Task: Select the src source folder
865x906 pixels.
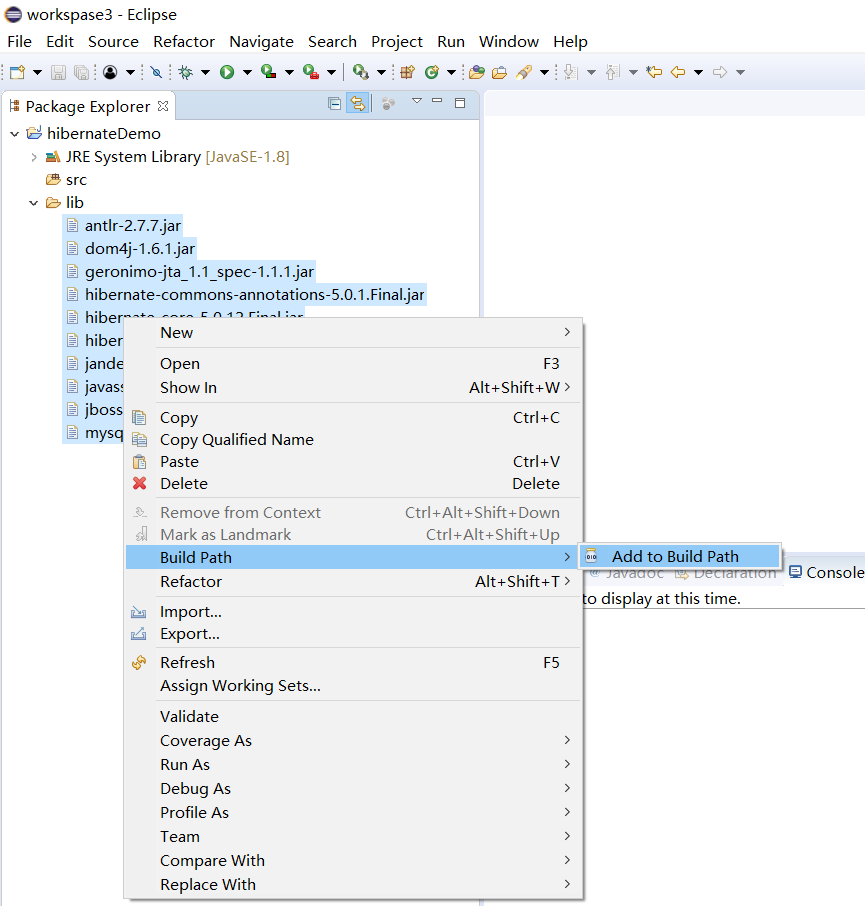Action: point(76,180)
